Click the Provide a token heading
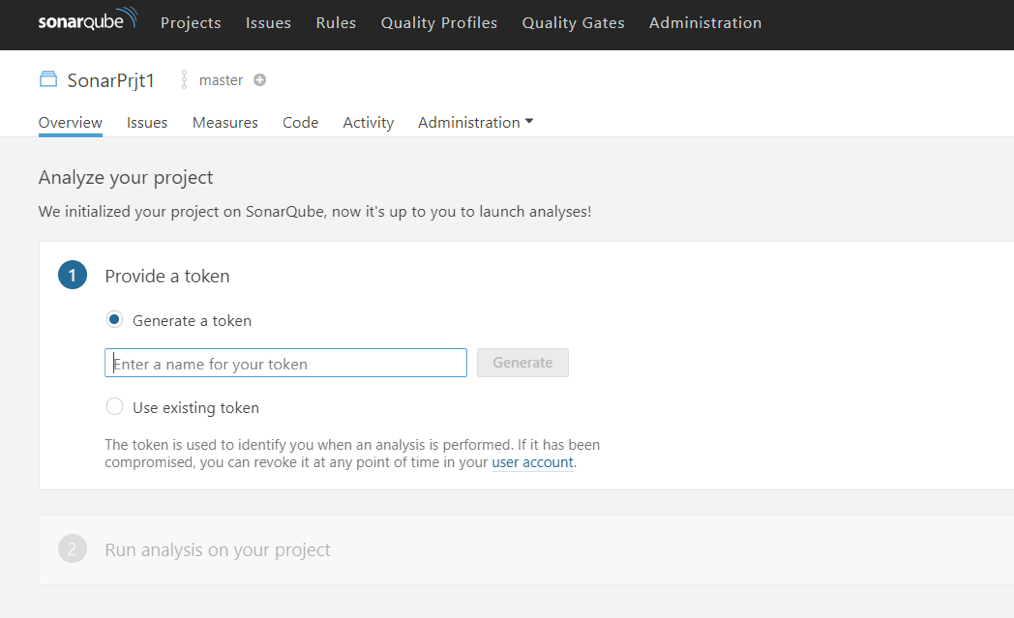 pos(167,276)
